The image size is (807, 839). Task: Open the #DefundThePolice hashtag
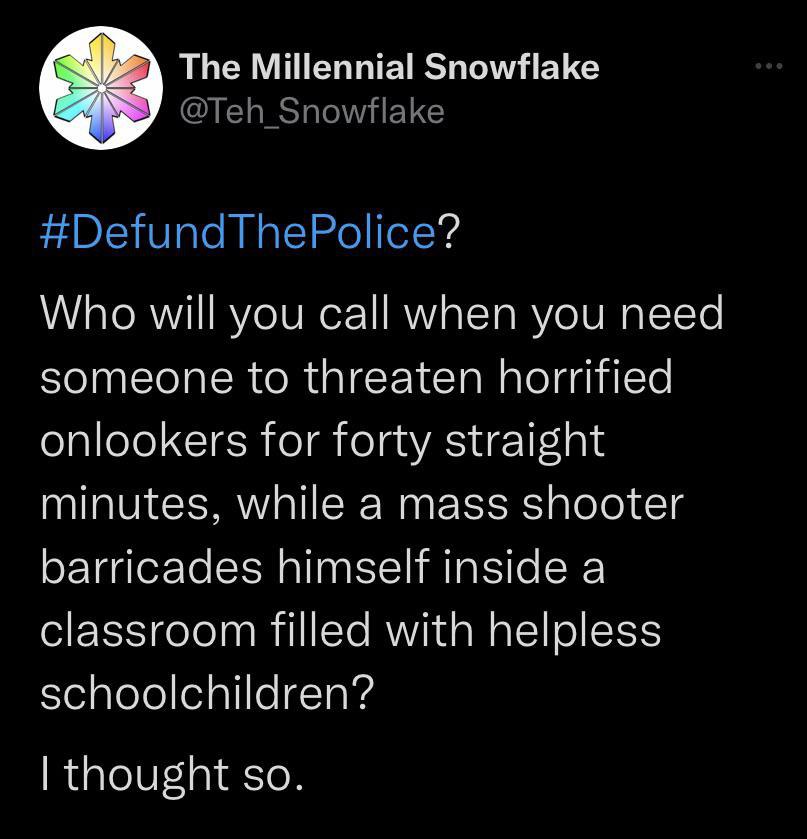click(238, 232)
